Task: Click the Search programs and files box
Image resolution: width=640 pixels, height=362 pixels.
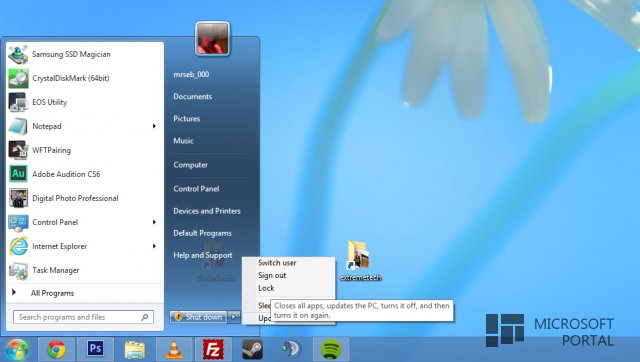Action: point(83,317)
